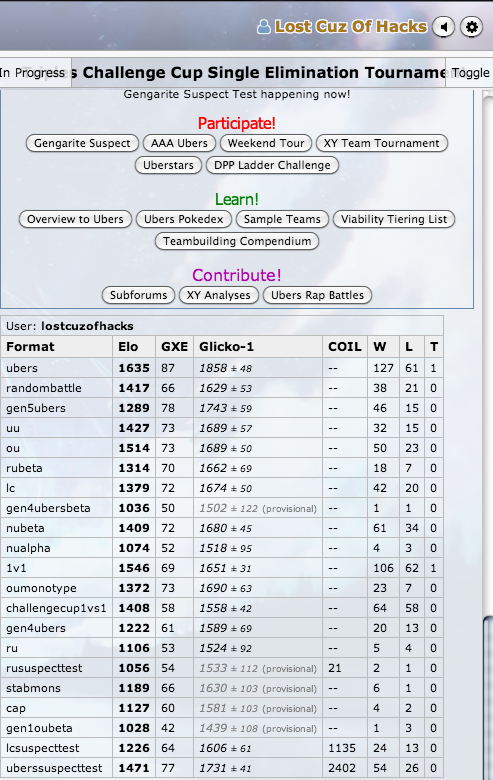
Task: Click the Participate! heading
Action: 237,123
